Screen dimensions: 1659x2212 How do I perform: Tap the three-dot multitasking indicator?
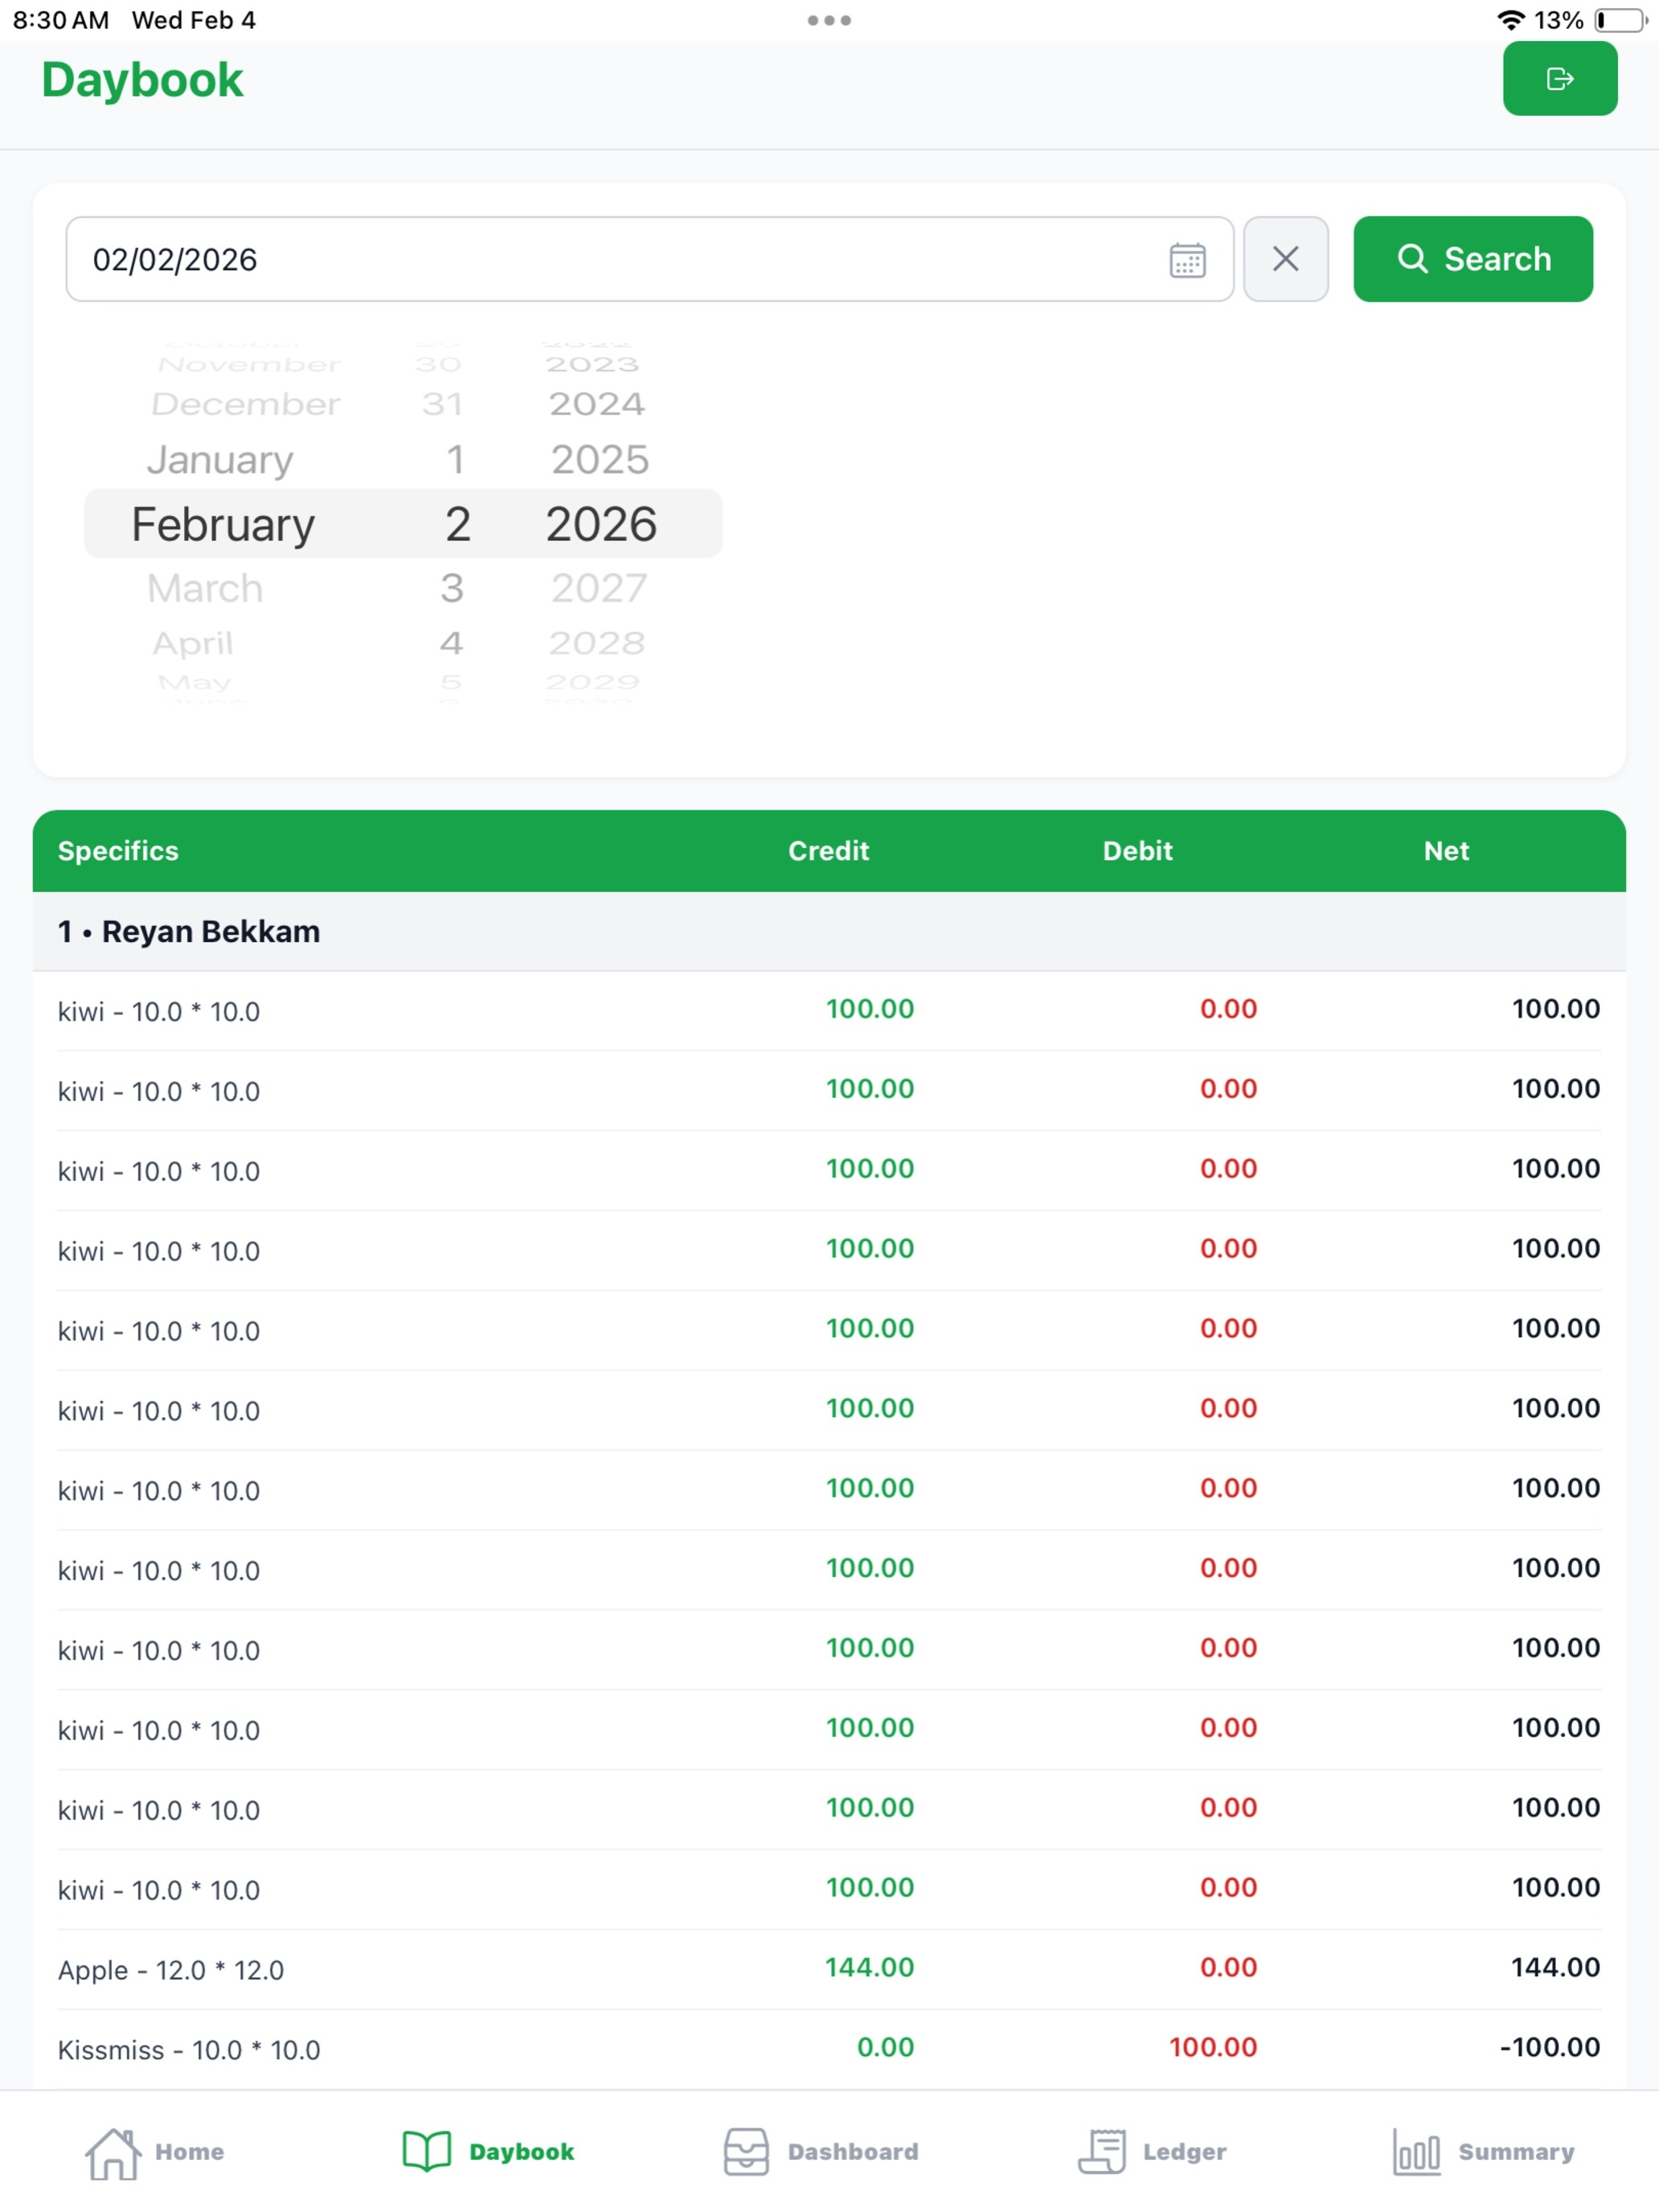(x=829, y=20)
